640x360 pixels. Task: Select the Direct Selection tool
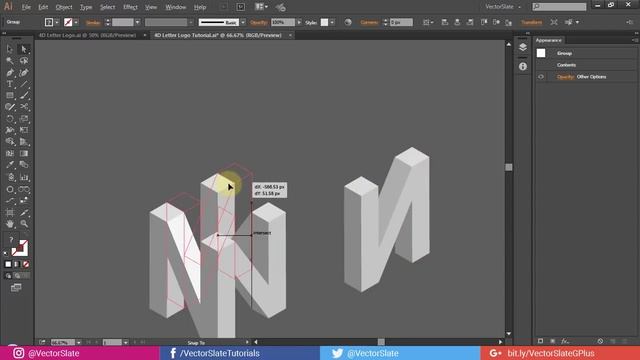(24, 49)
